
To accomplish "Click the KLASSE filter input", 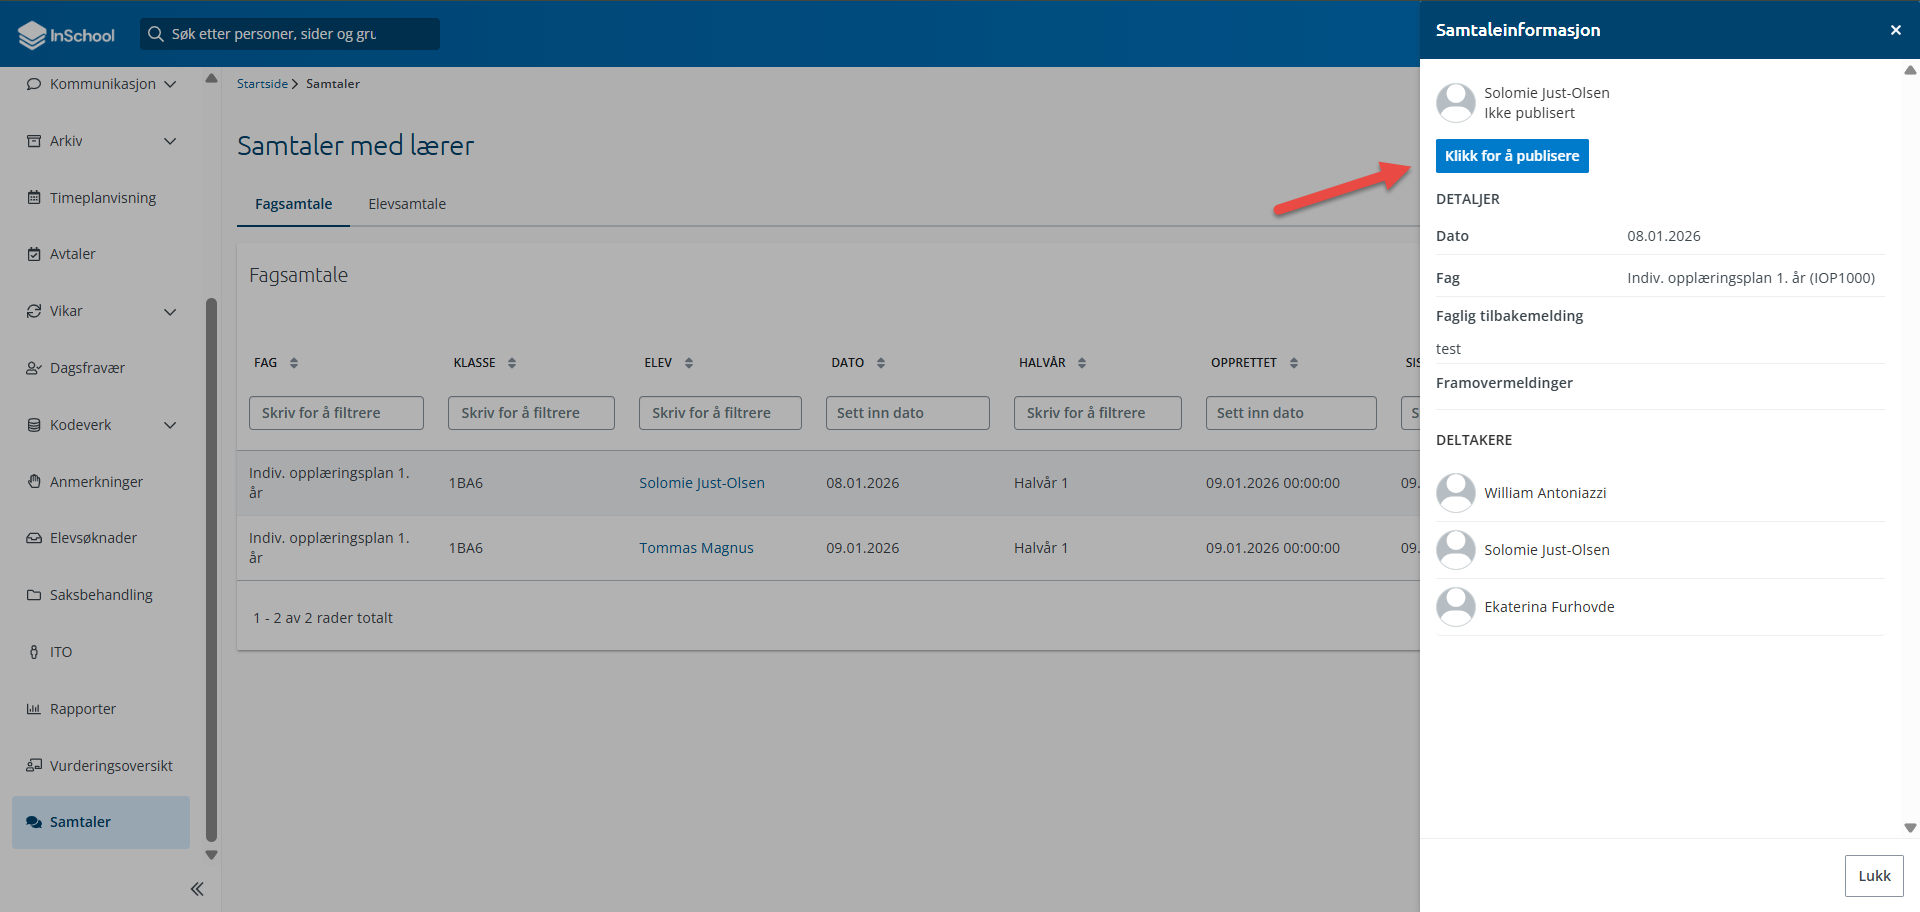I will [x=531, y=413].
